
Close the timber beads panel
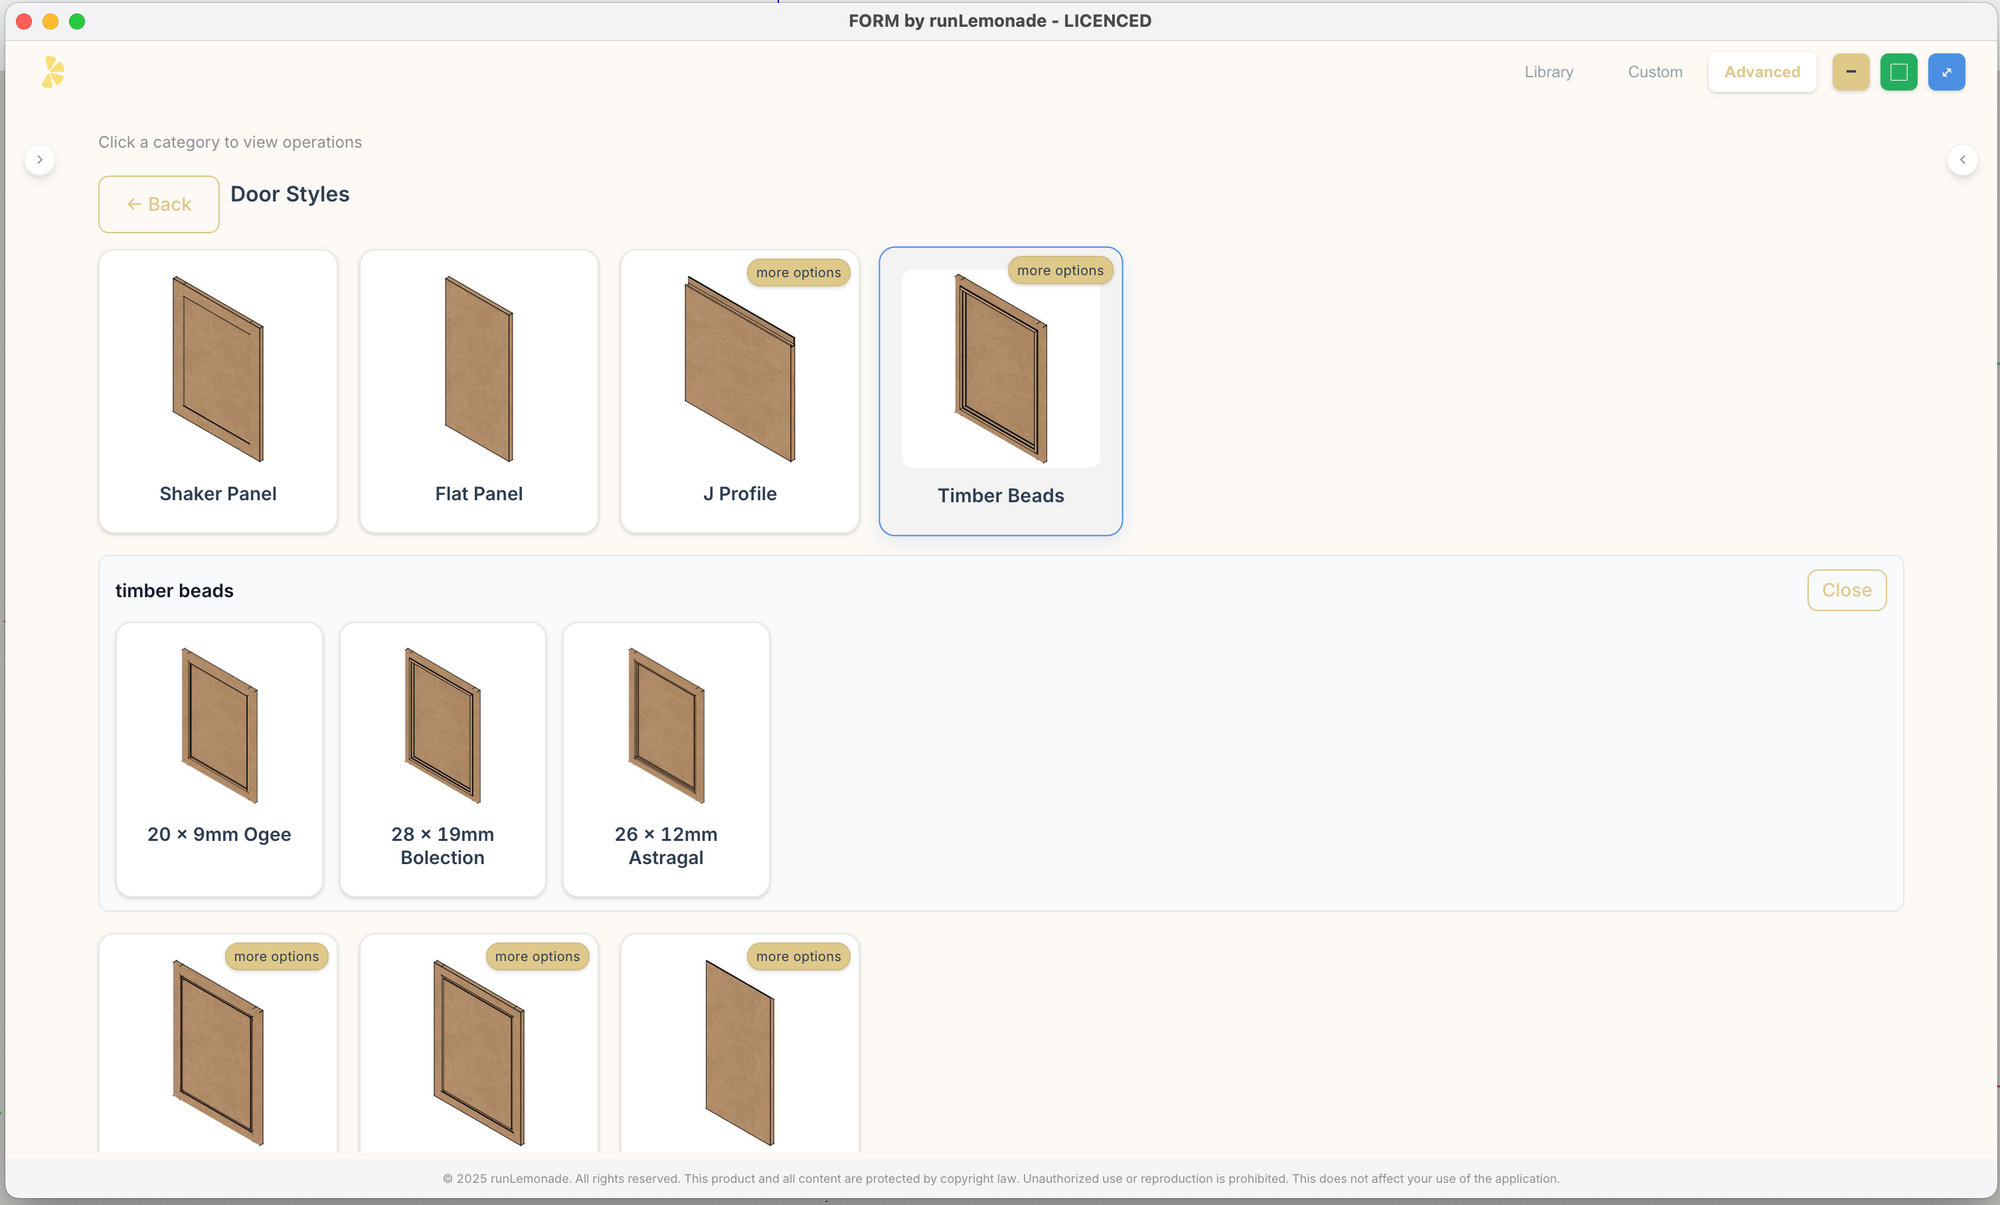[x=1846, y=590]
